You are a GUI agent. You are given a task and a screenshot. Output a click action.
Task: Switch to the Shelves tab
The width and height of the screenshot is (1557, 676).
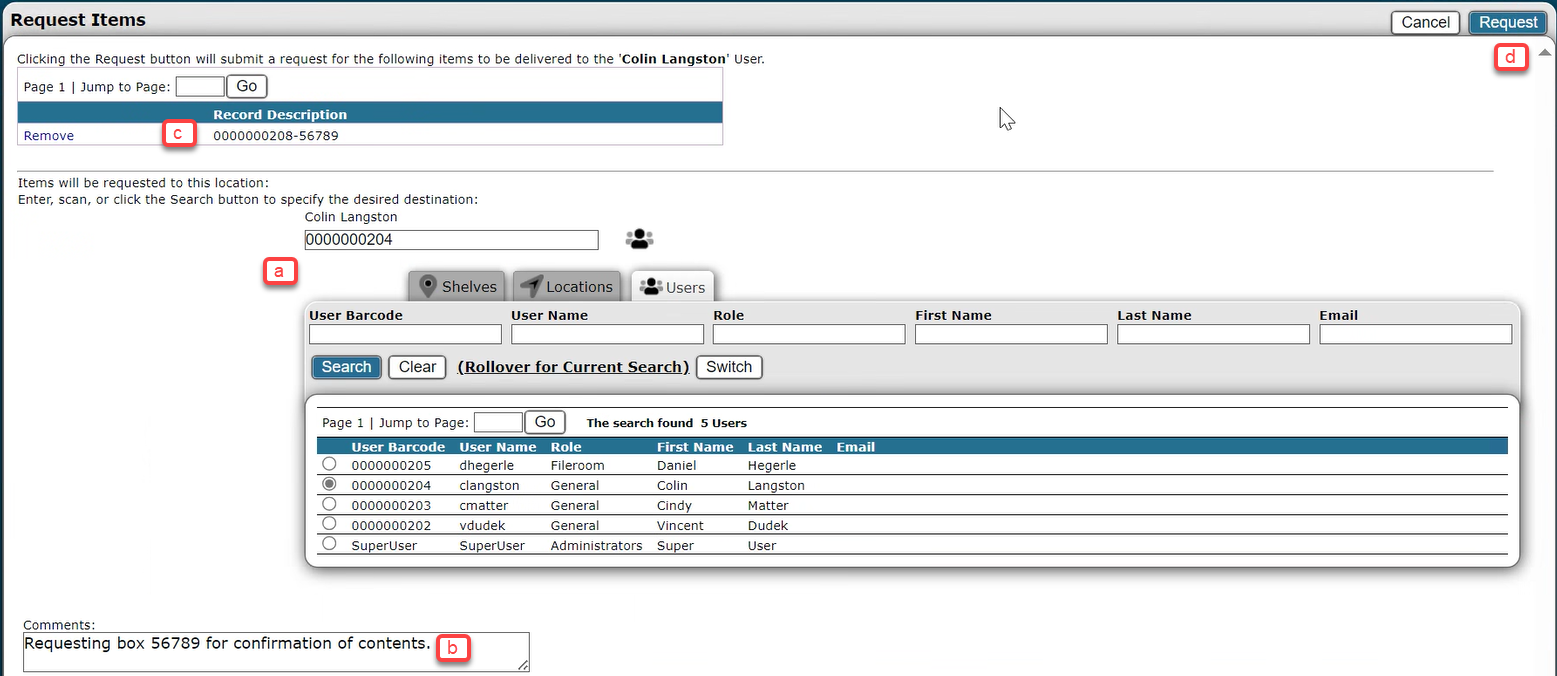458,287
